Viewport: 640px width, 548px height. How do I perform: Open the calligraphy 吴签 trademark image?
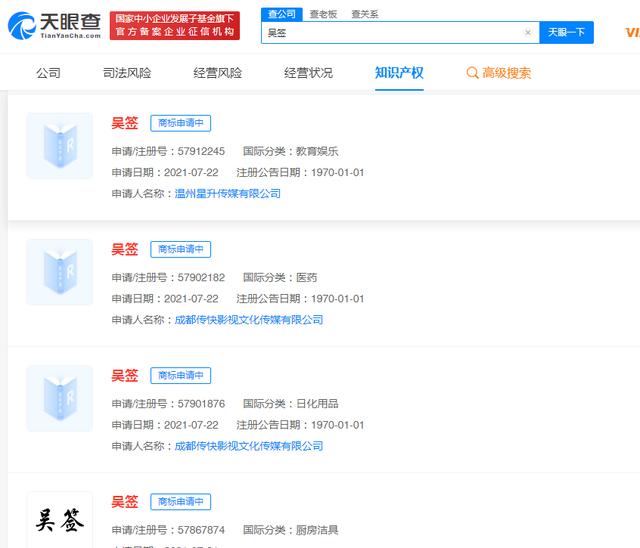point(60,520)
